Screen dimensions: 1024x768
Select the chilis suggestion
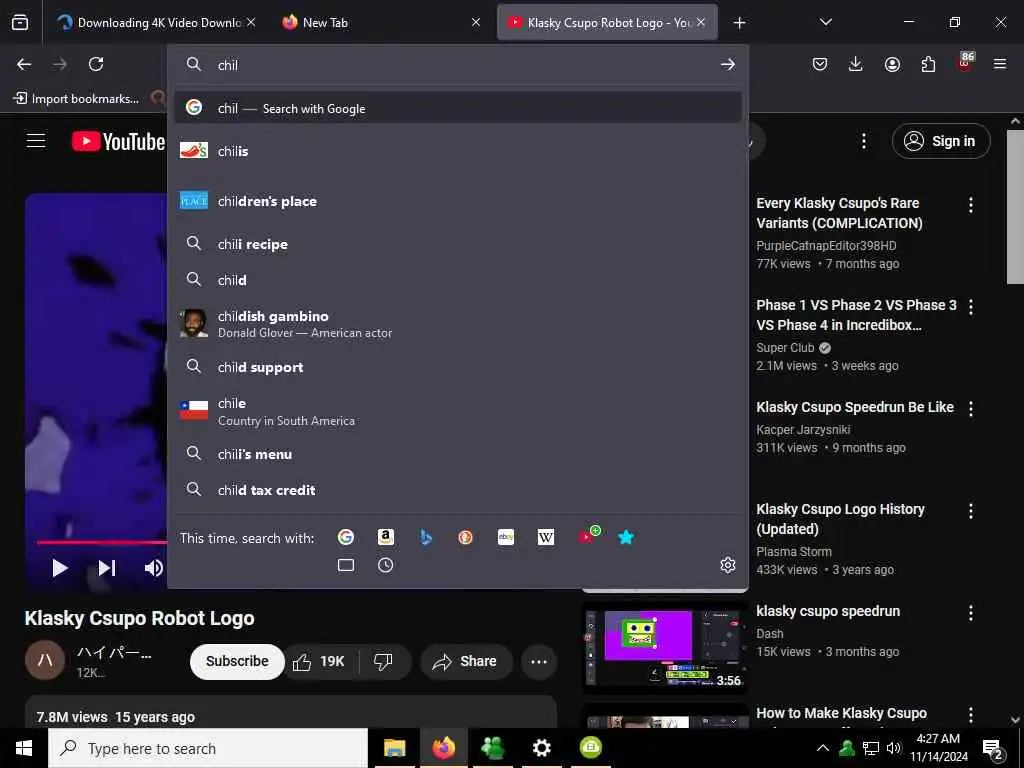click(x=458, y=151)
